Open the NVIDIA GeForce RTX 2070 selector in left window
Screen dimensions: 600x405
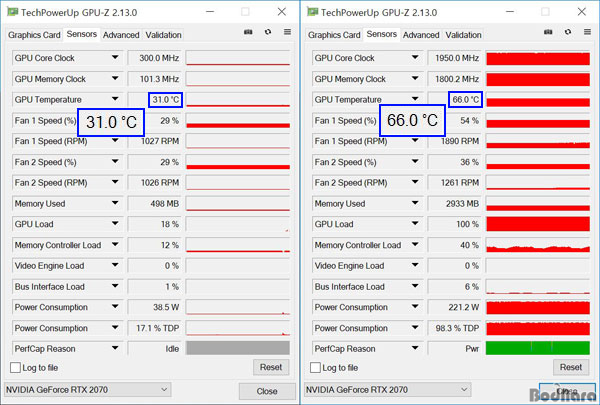[88, 390]
